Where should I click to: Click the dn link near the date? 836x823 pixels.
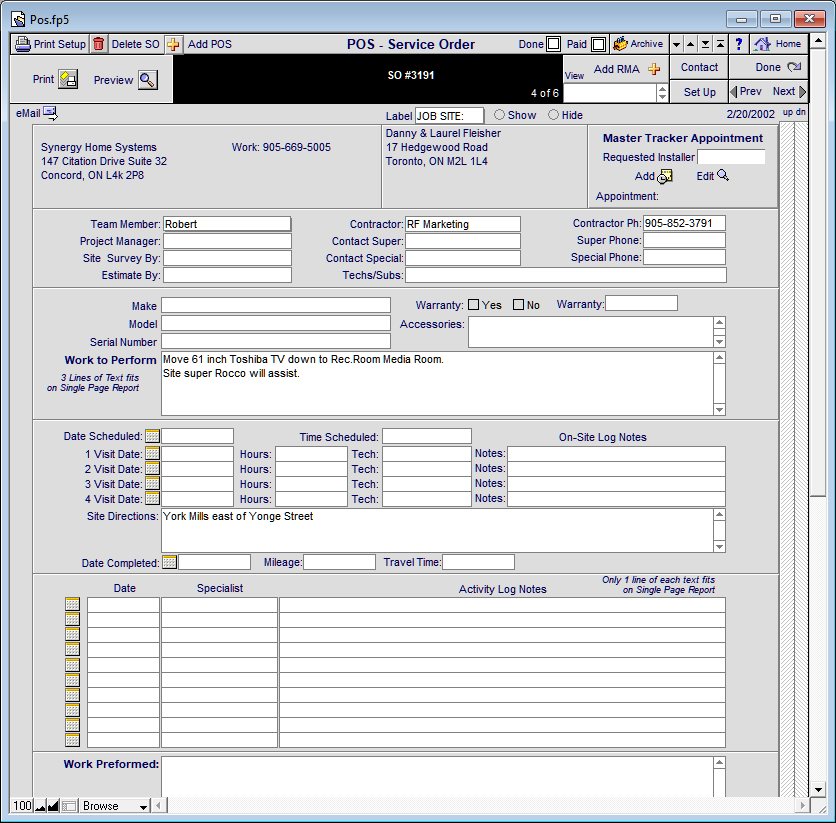coord(800,112)
